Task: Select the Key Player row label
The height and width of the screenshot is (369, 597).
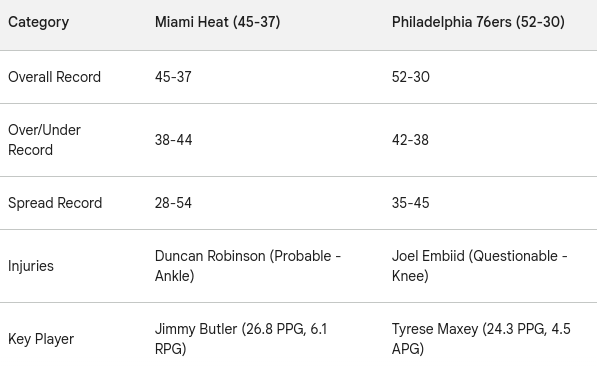Action: click(x=41, y=339)
